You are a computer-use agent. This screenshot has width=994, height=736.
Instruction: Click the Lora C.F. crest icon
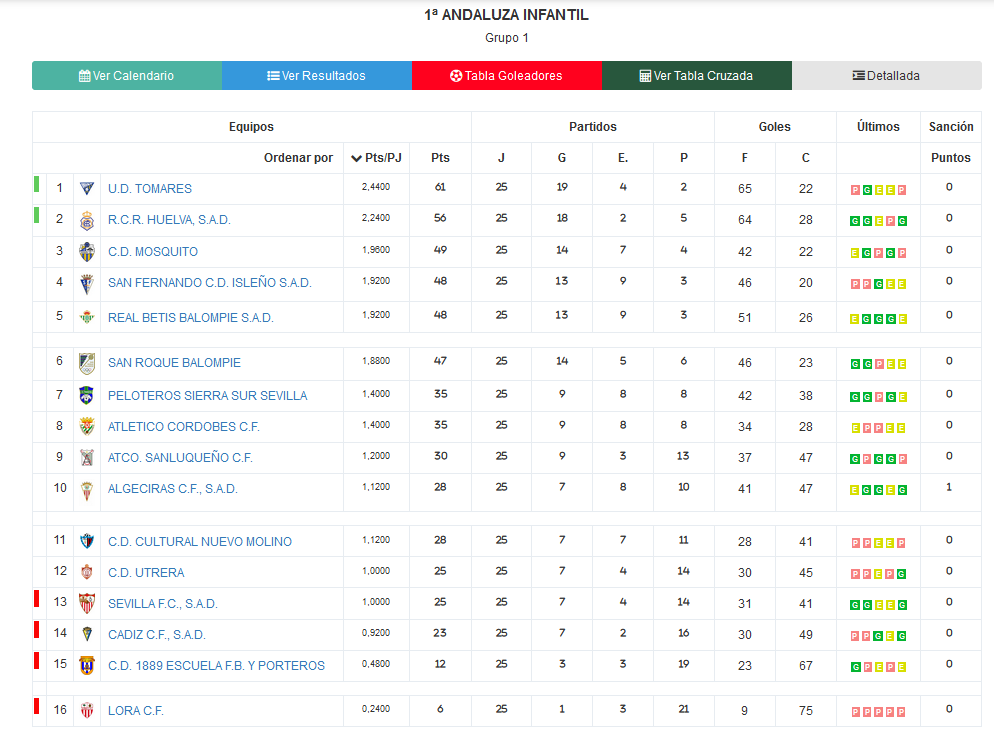(x=87, y=710)
